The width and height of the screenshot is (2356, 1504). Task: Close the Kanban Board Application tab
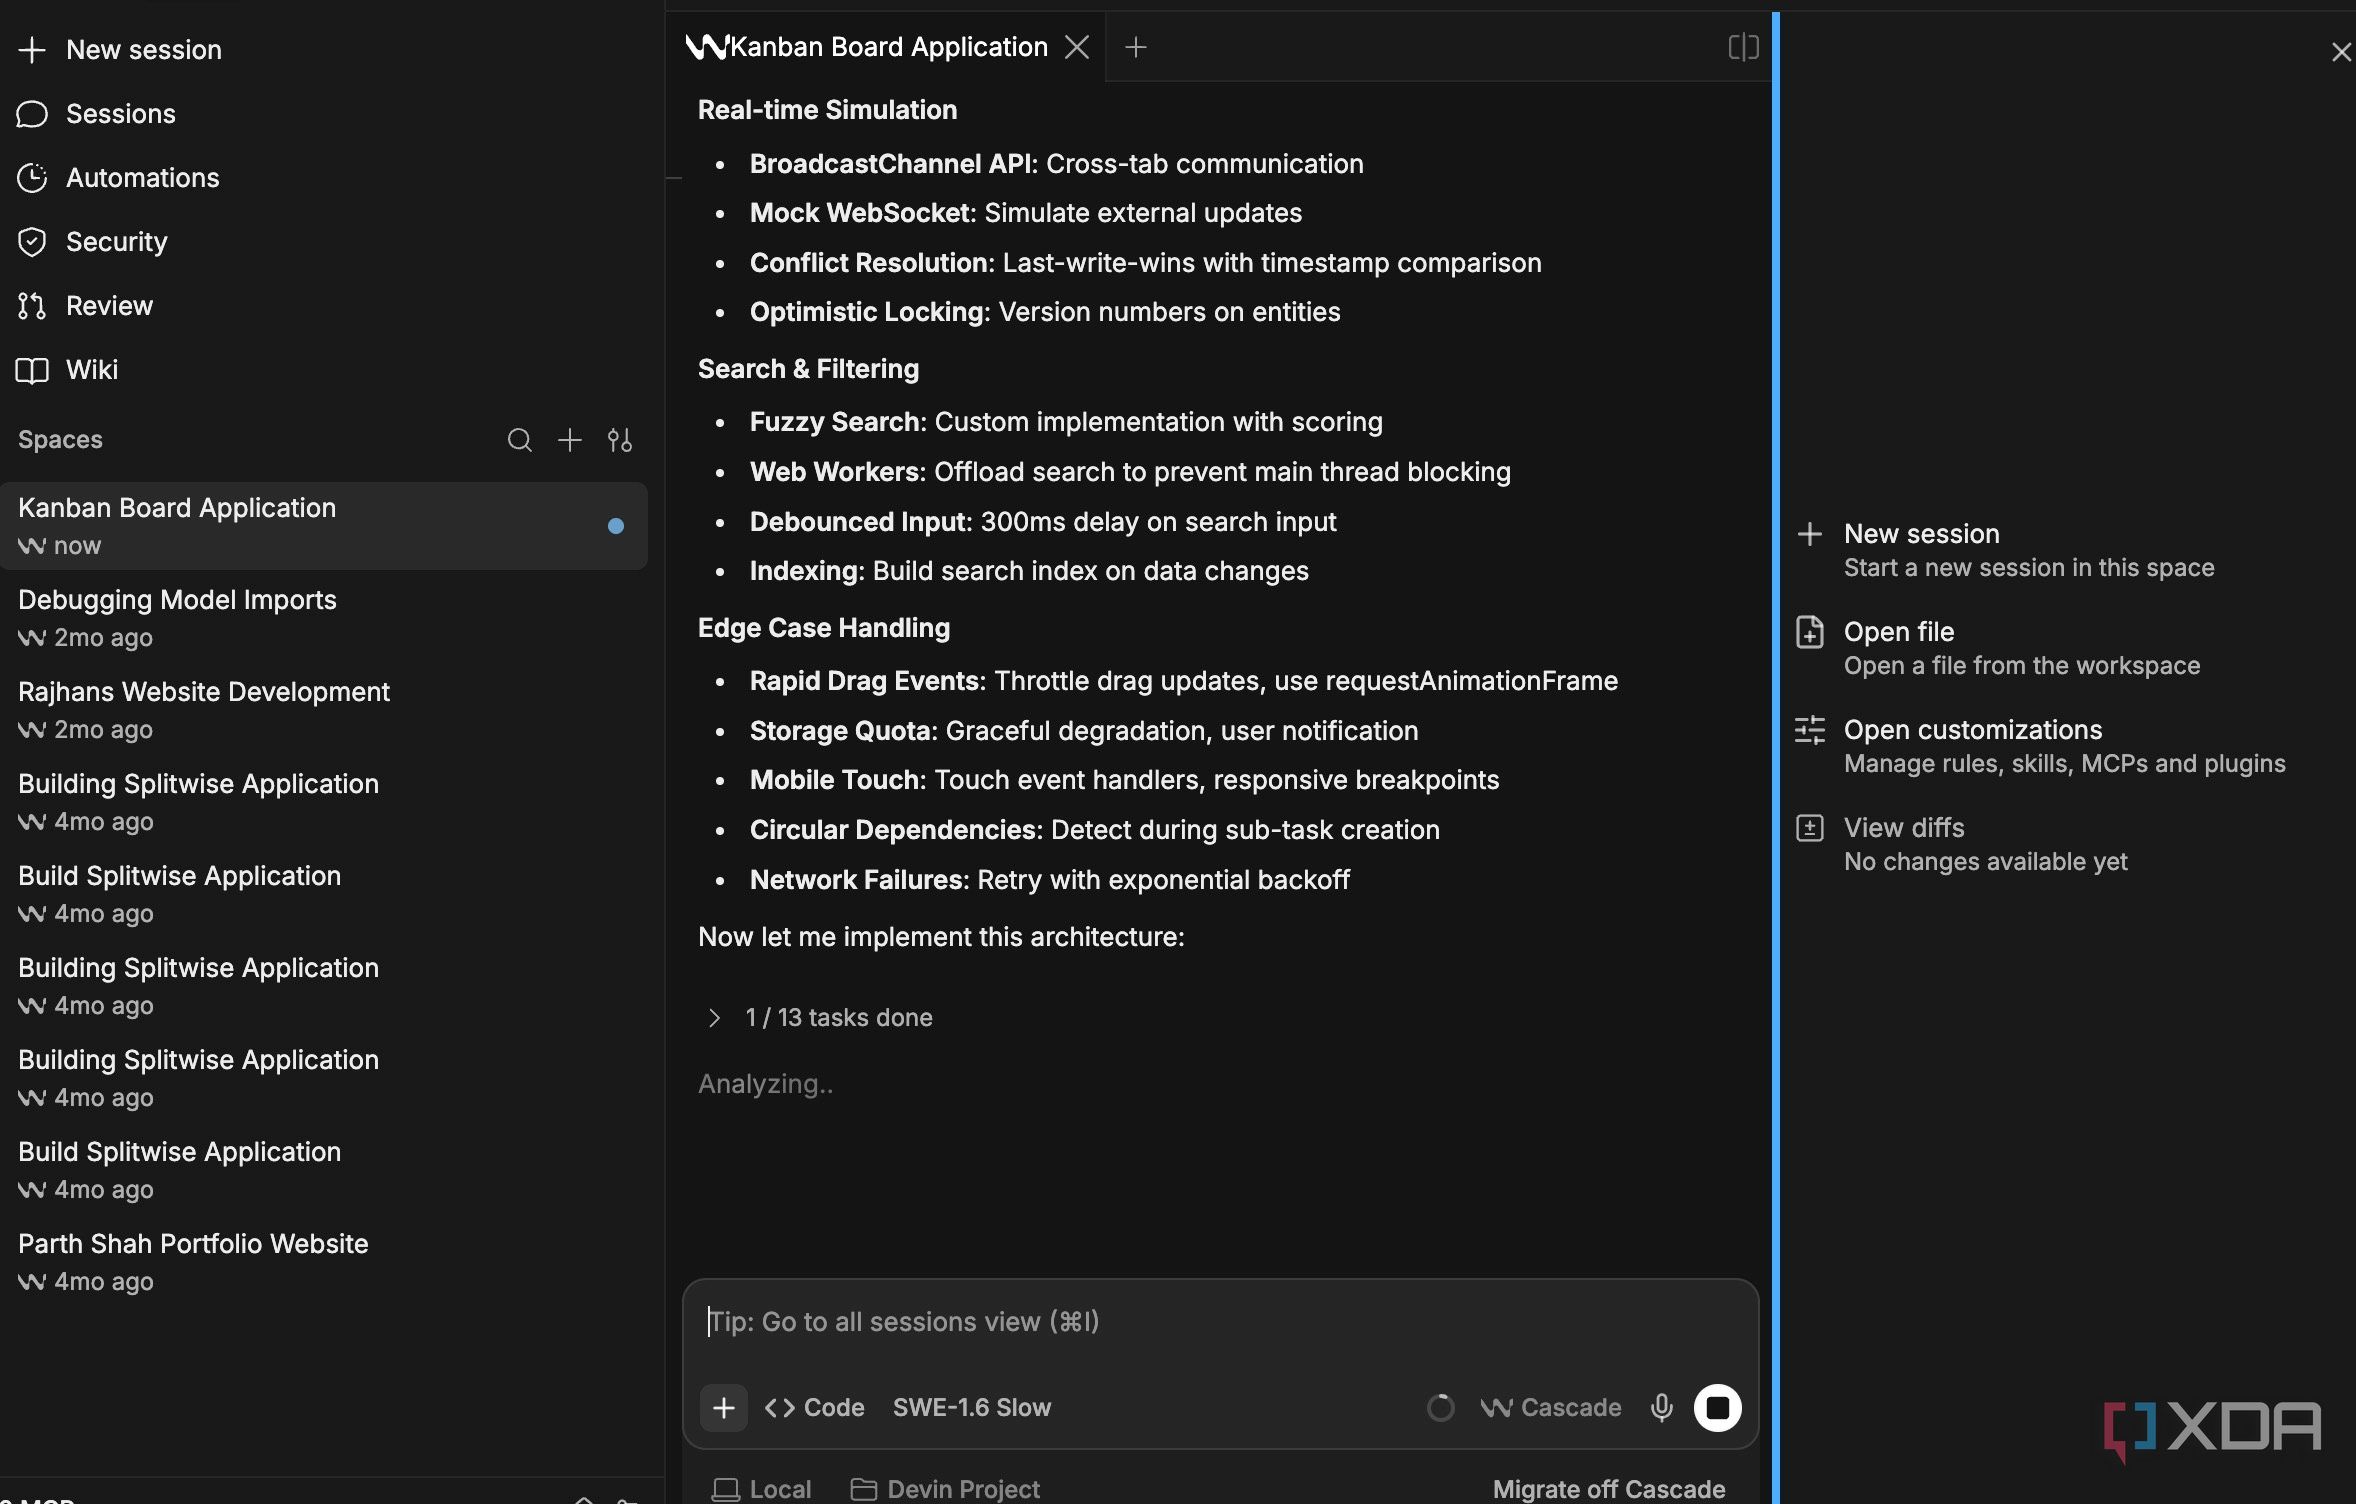(x=1077, y=47)
